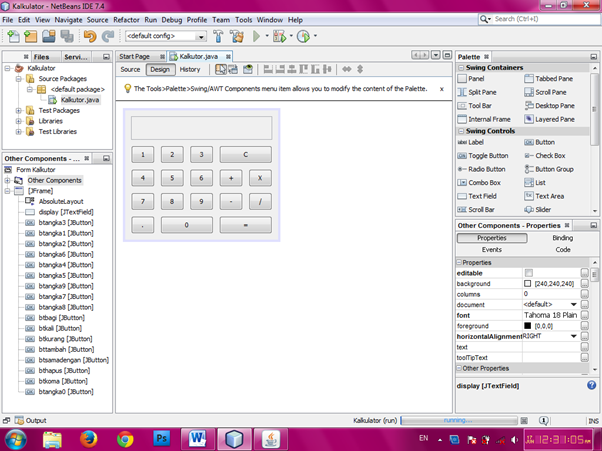Switch to the Files tab

(41, 57)
